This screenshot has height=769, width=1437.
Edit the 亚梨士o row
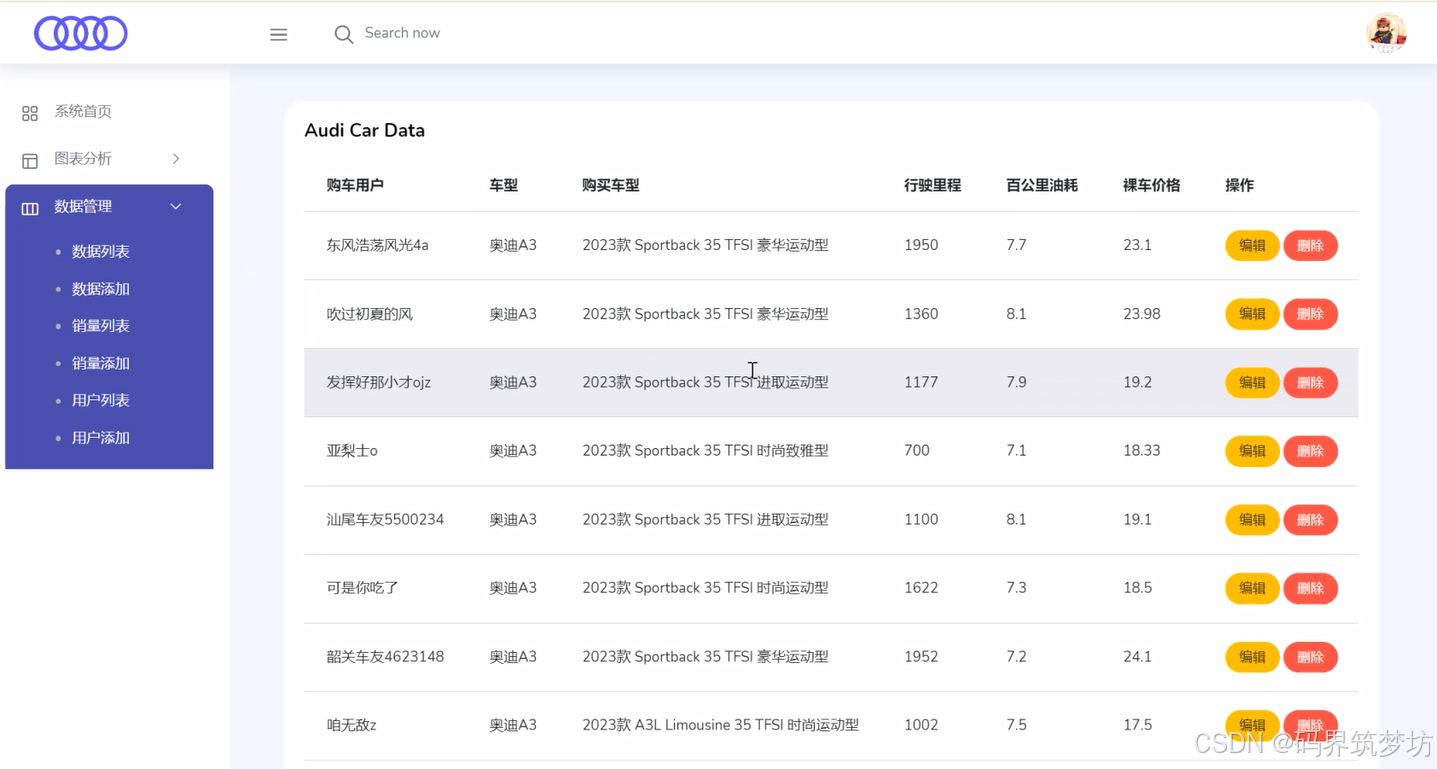click(1252, 451)
